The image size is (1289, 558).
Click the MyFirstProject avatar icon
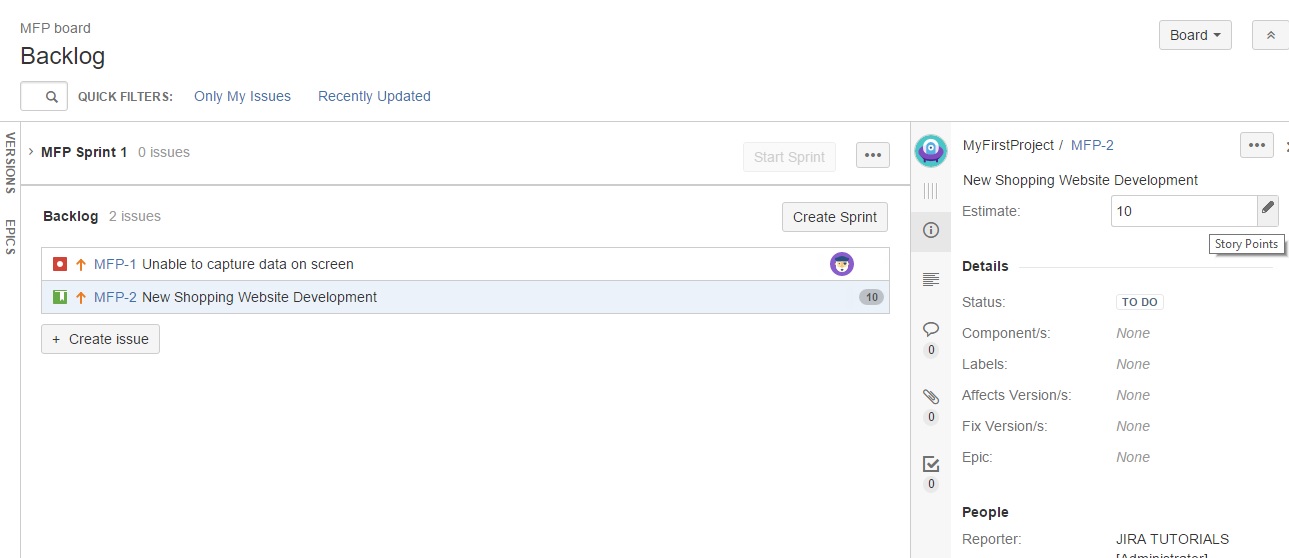pos(931,151)
